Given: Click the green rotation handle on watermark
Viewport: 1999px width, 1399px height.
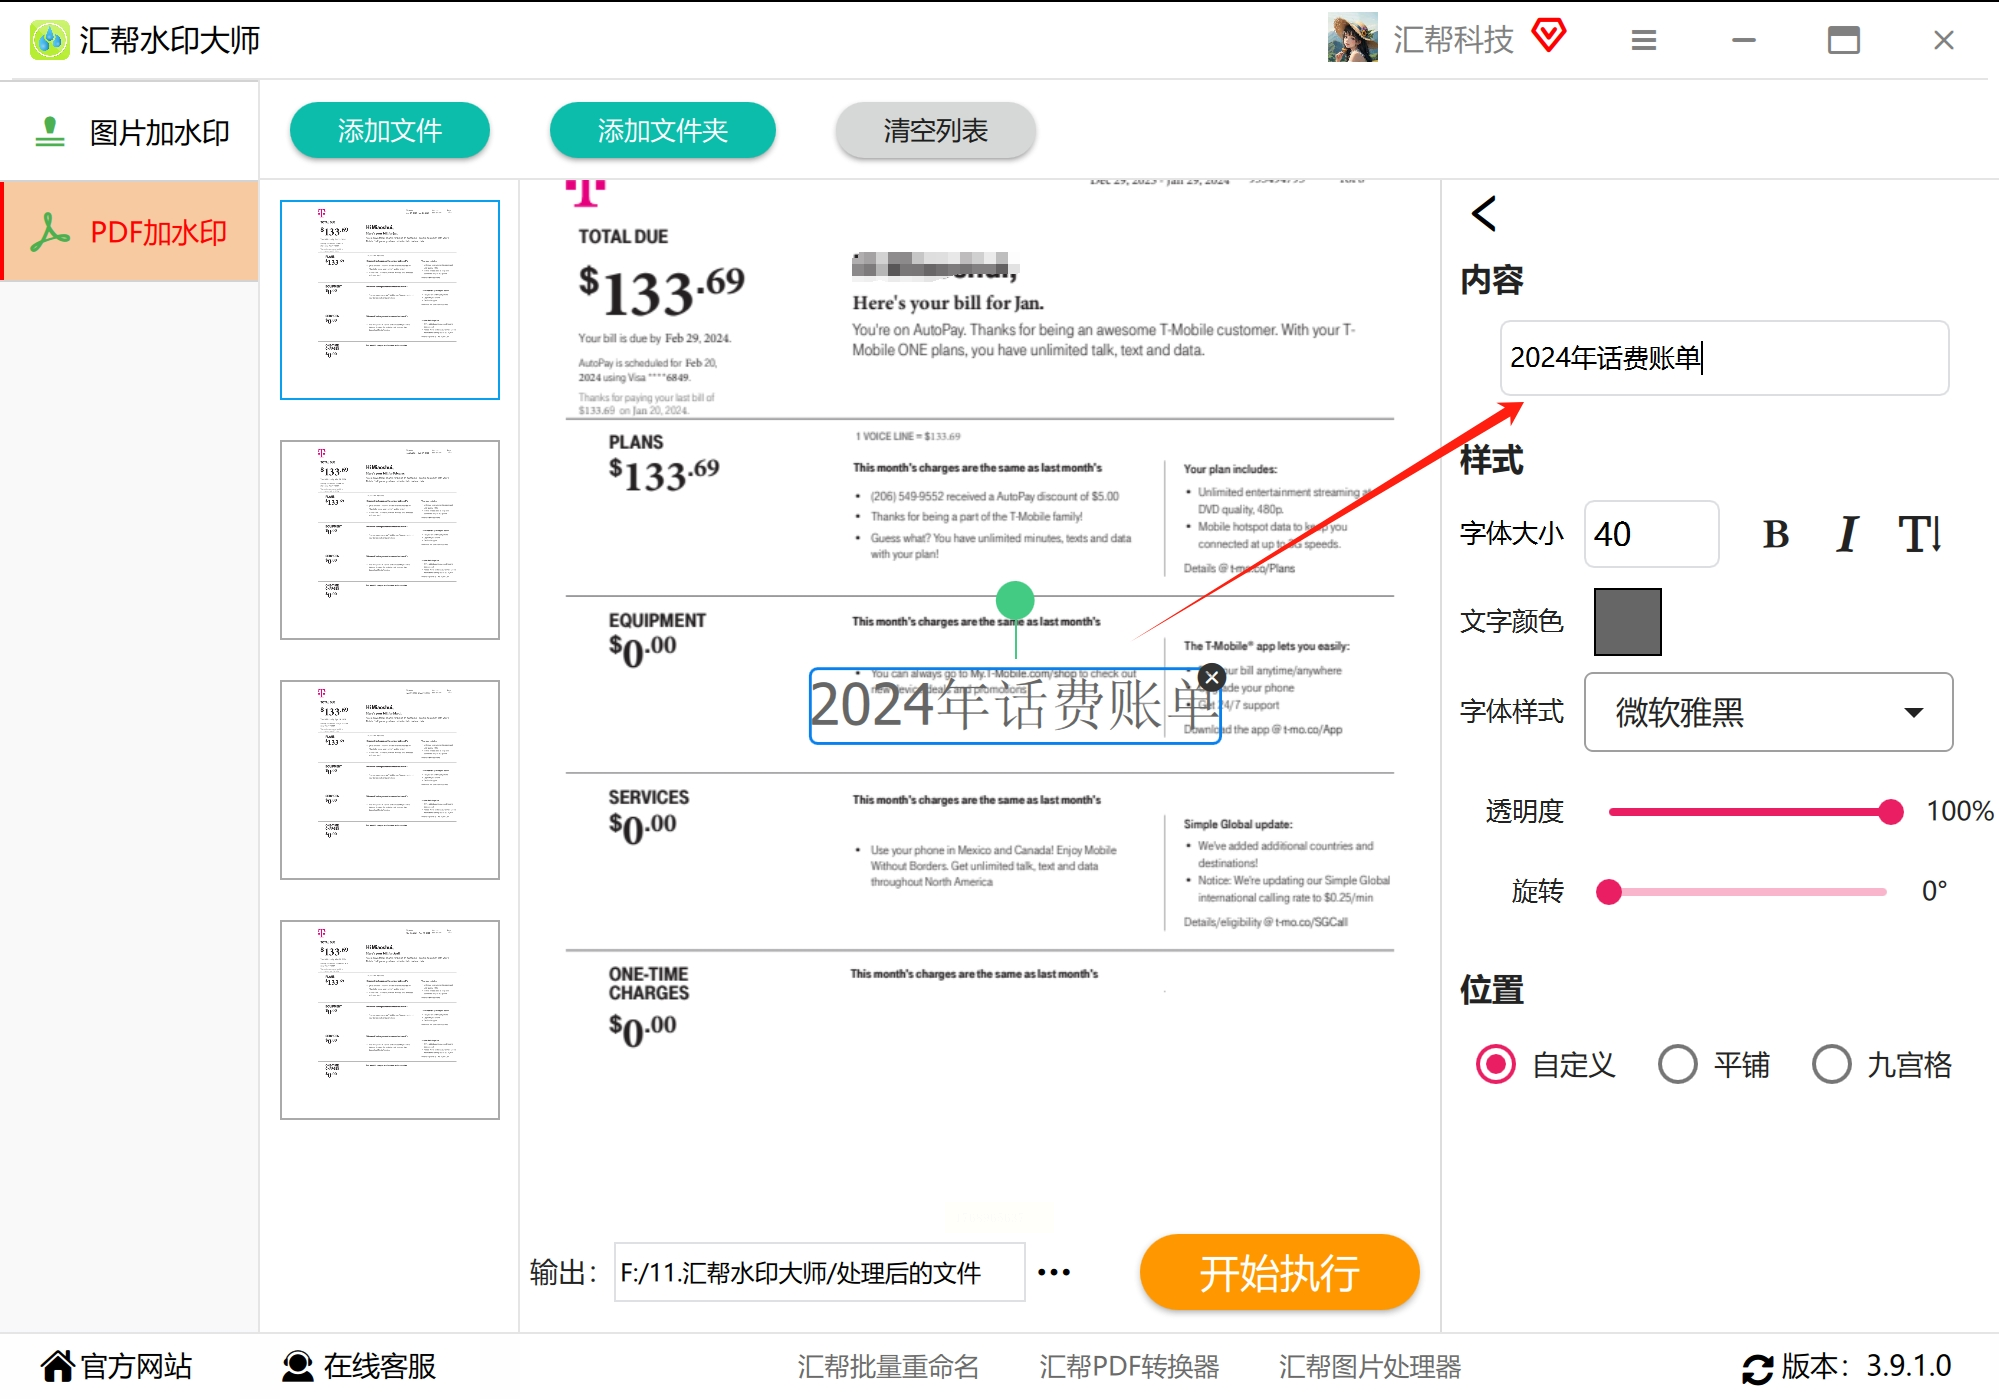Looking at the screenshot, I should pos(1015,600).
